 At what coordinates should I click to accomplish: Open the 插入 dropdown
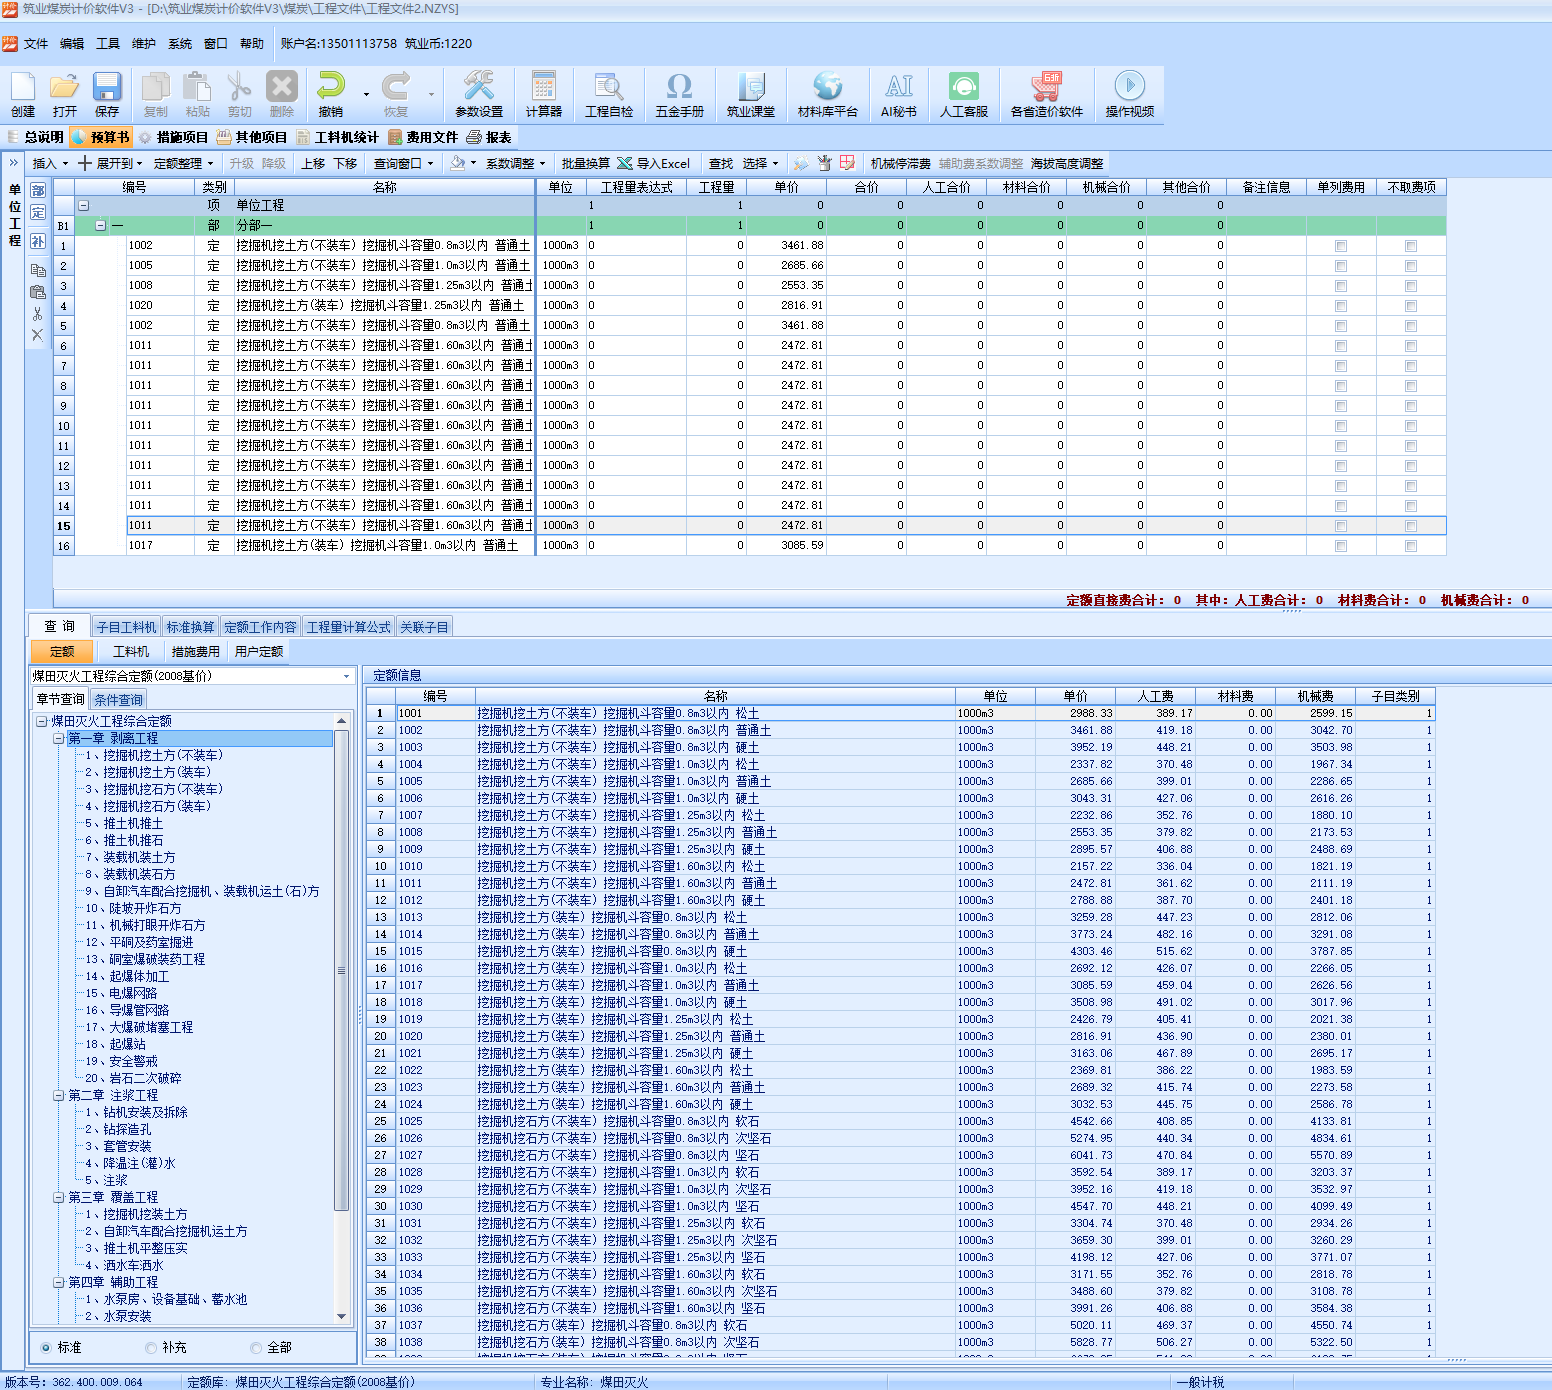(50, 163)
